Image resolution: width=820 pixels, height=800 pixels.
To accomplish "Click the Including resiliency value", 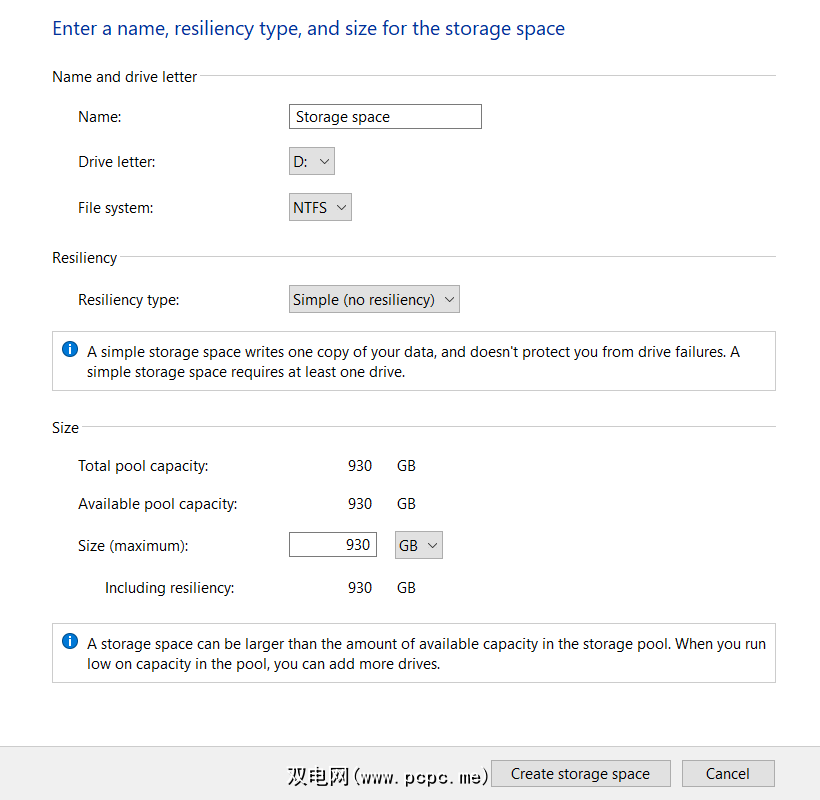I will tap(360, 588).
